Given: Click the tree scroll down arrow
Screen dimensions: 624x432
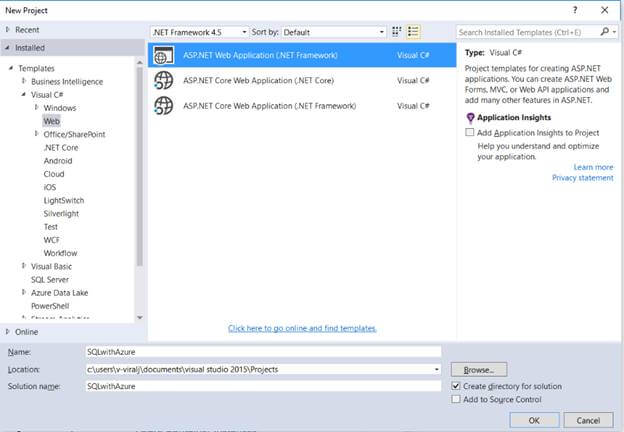Looking at the screenshot, I should point(140,317).
